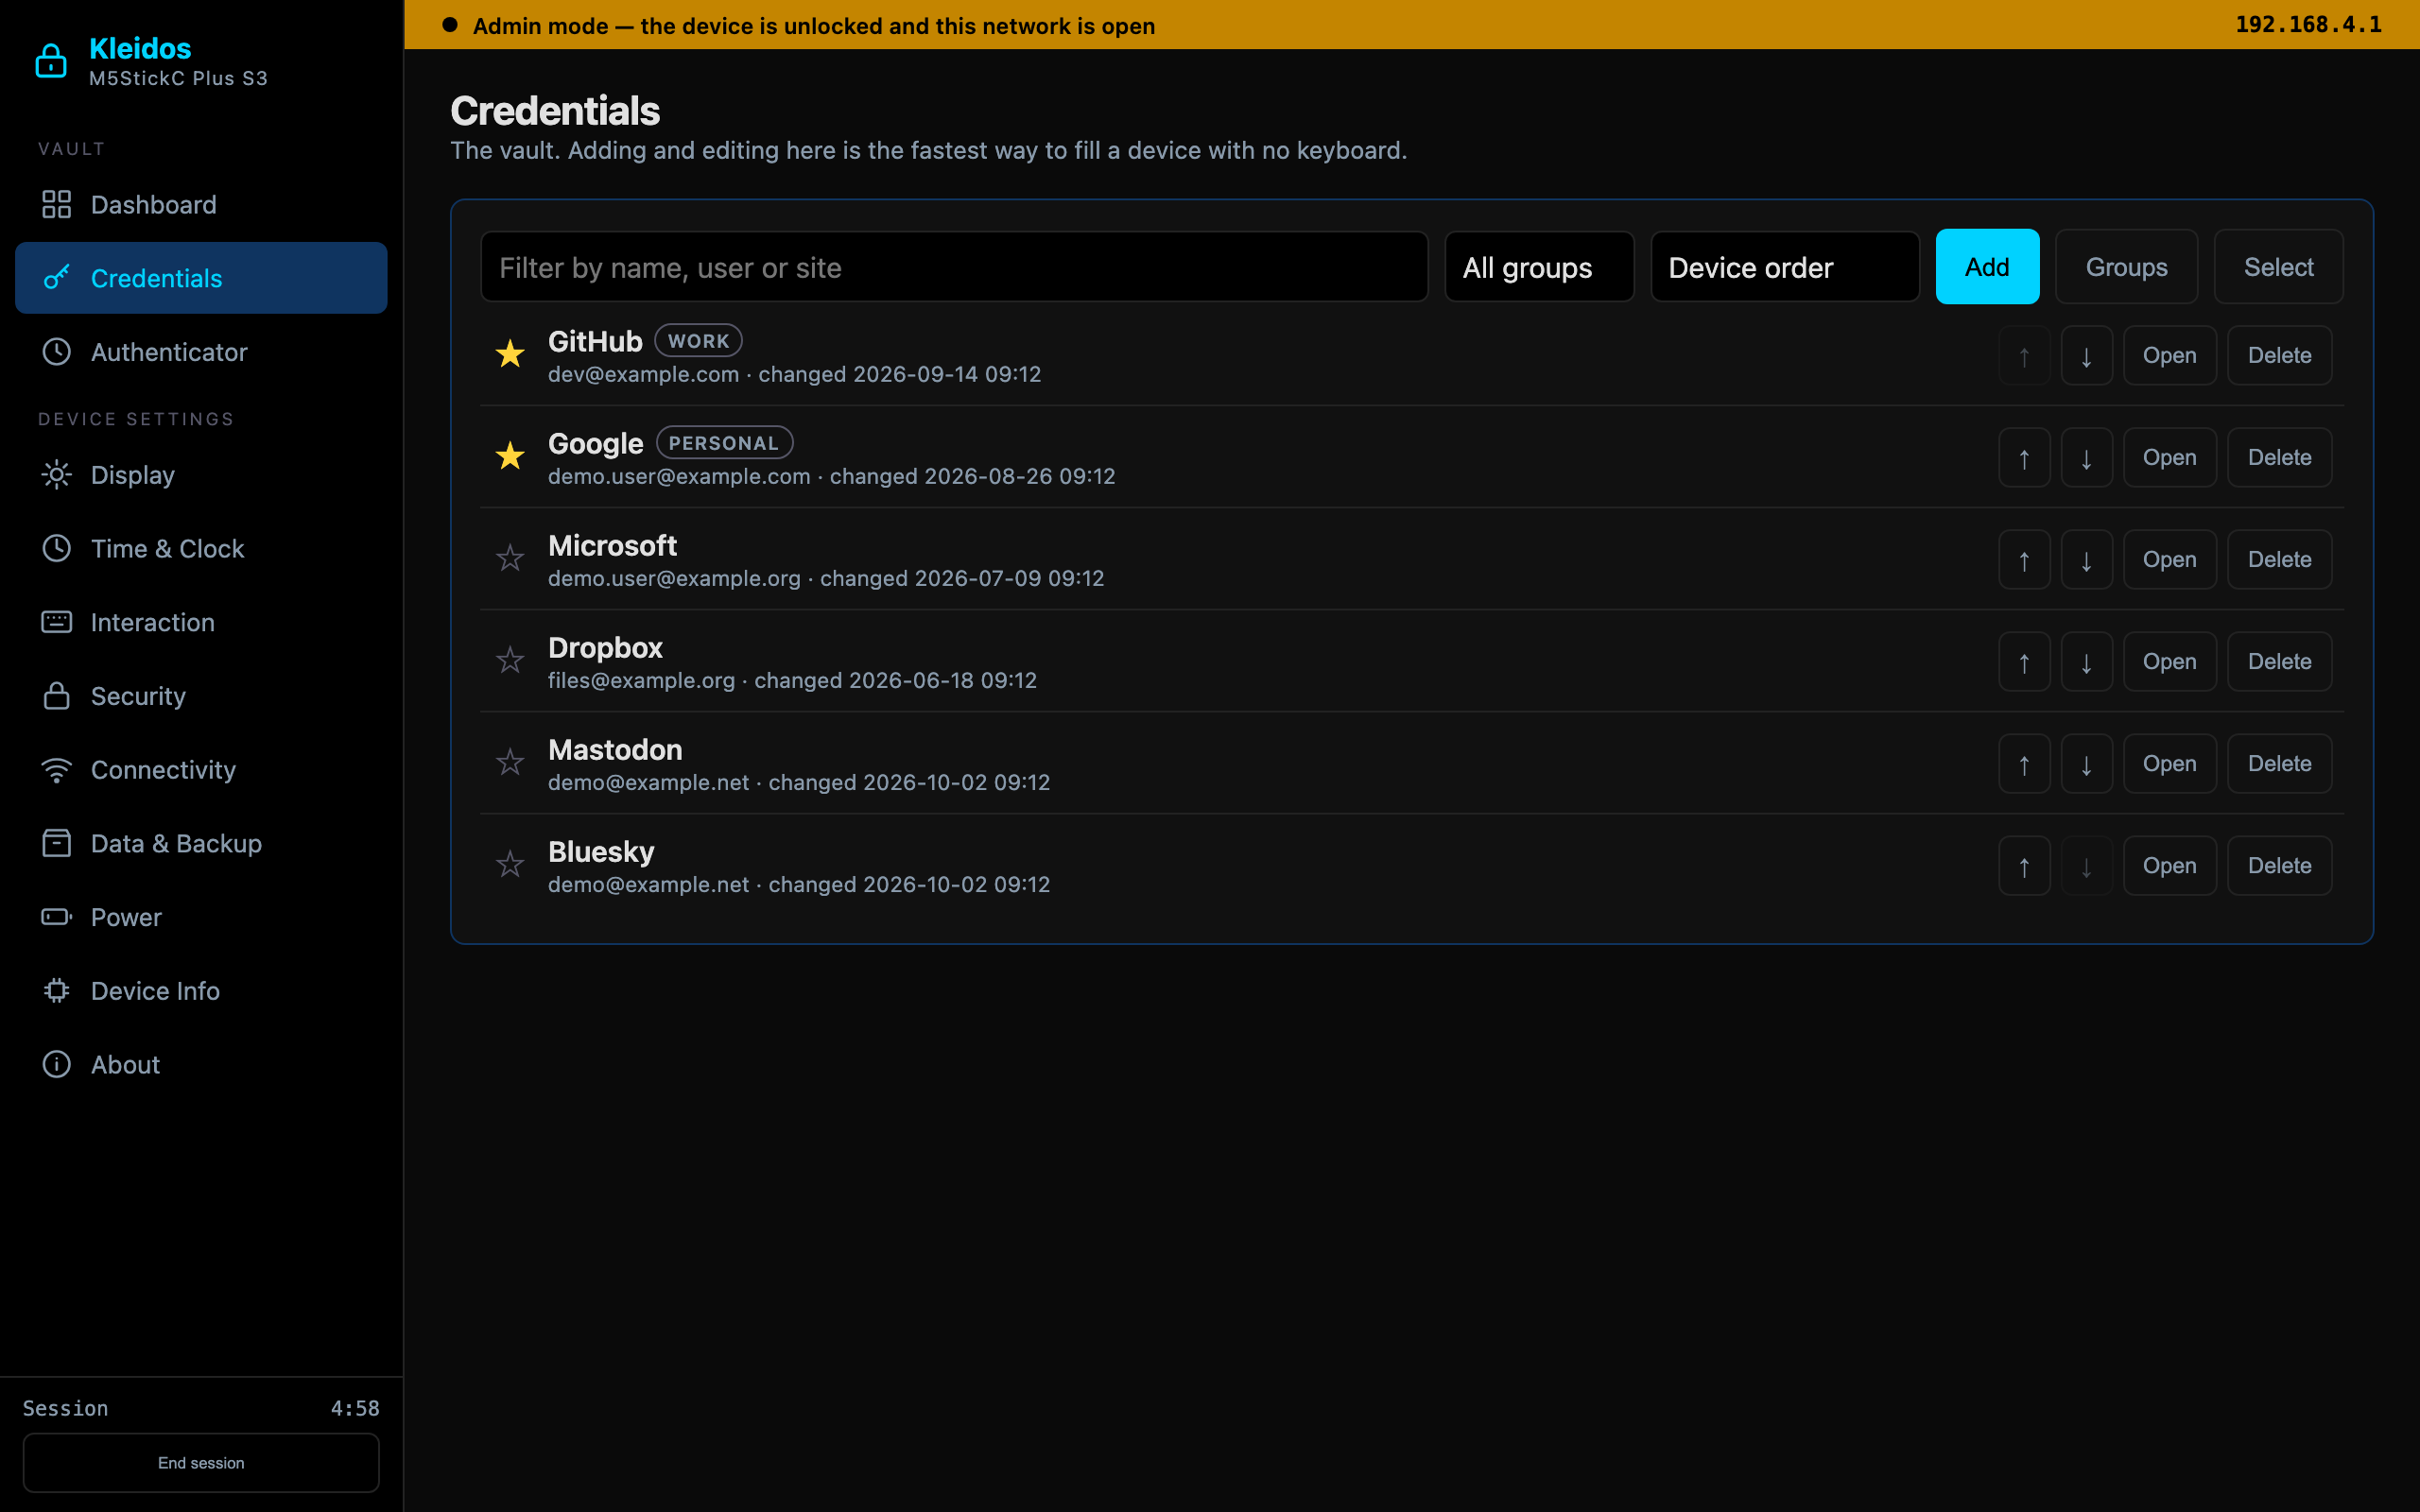Screen dimensions: 2420x1512
Task: Click the WORK tag on GitHub
Action: [x=698, y=341]
